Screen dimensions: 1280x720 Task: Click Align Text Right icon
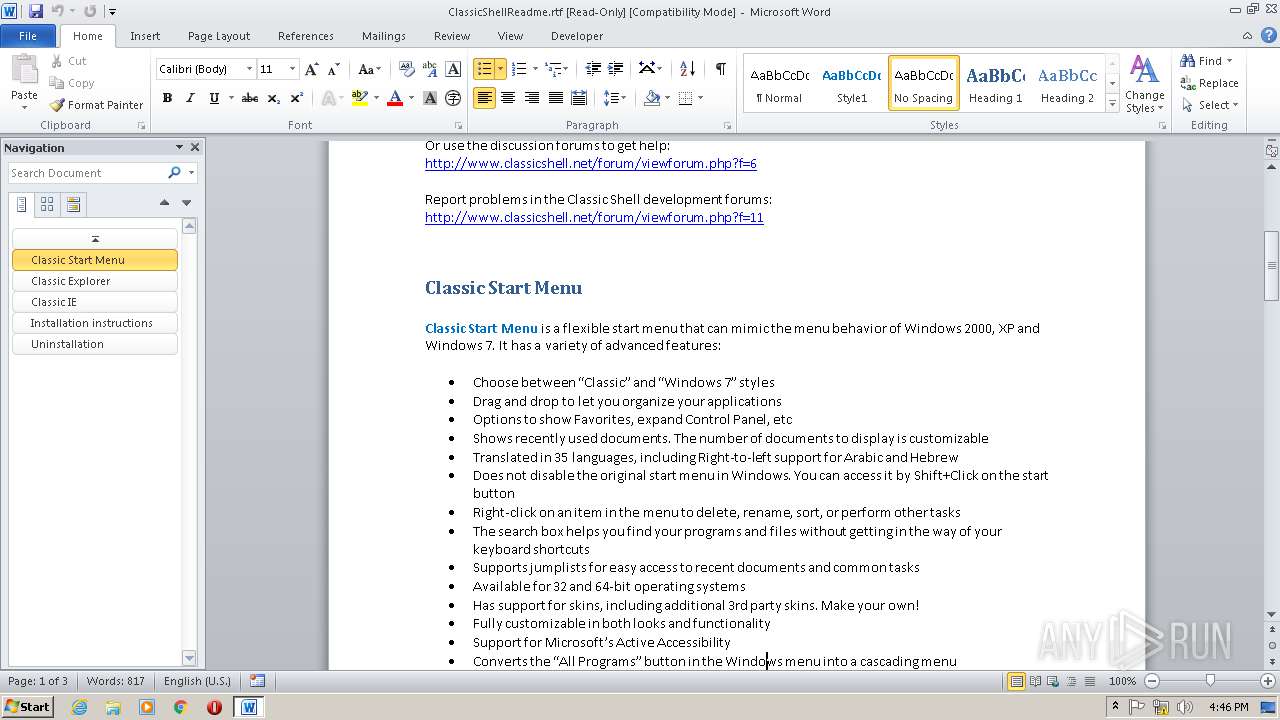[x=531, y=98]
